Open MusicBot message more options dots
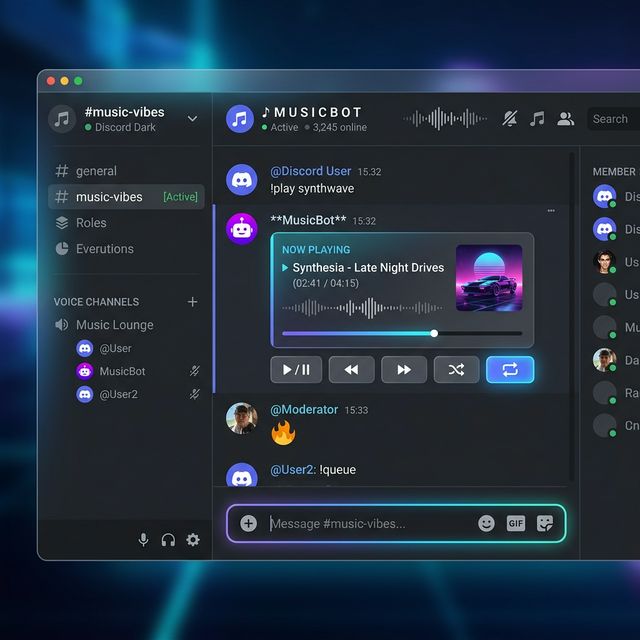 (551, 211)
